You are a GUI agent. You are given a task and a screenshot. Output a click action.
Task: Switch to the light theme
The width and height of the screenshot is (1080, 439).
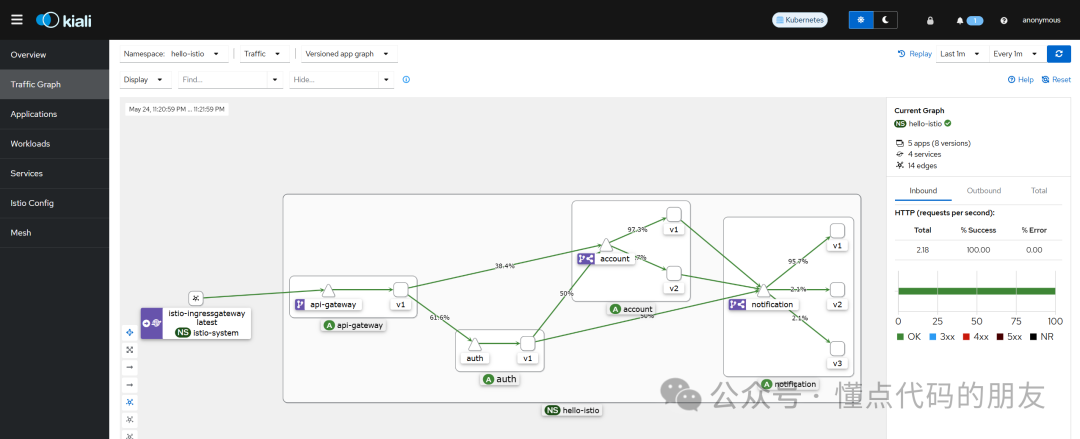(861, 20)
